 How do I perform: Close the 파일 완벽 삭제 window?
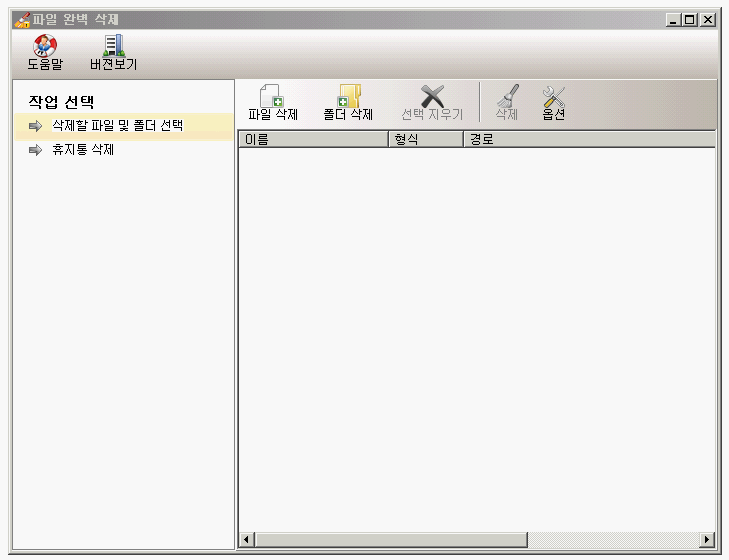point(707,19)
